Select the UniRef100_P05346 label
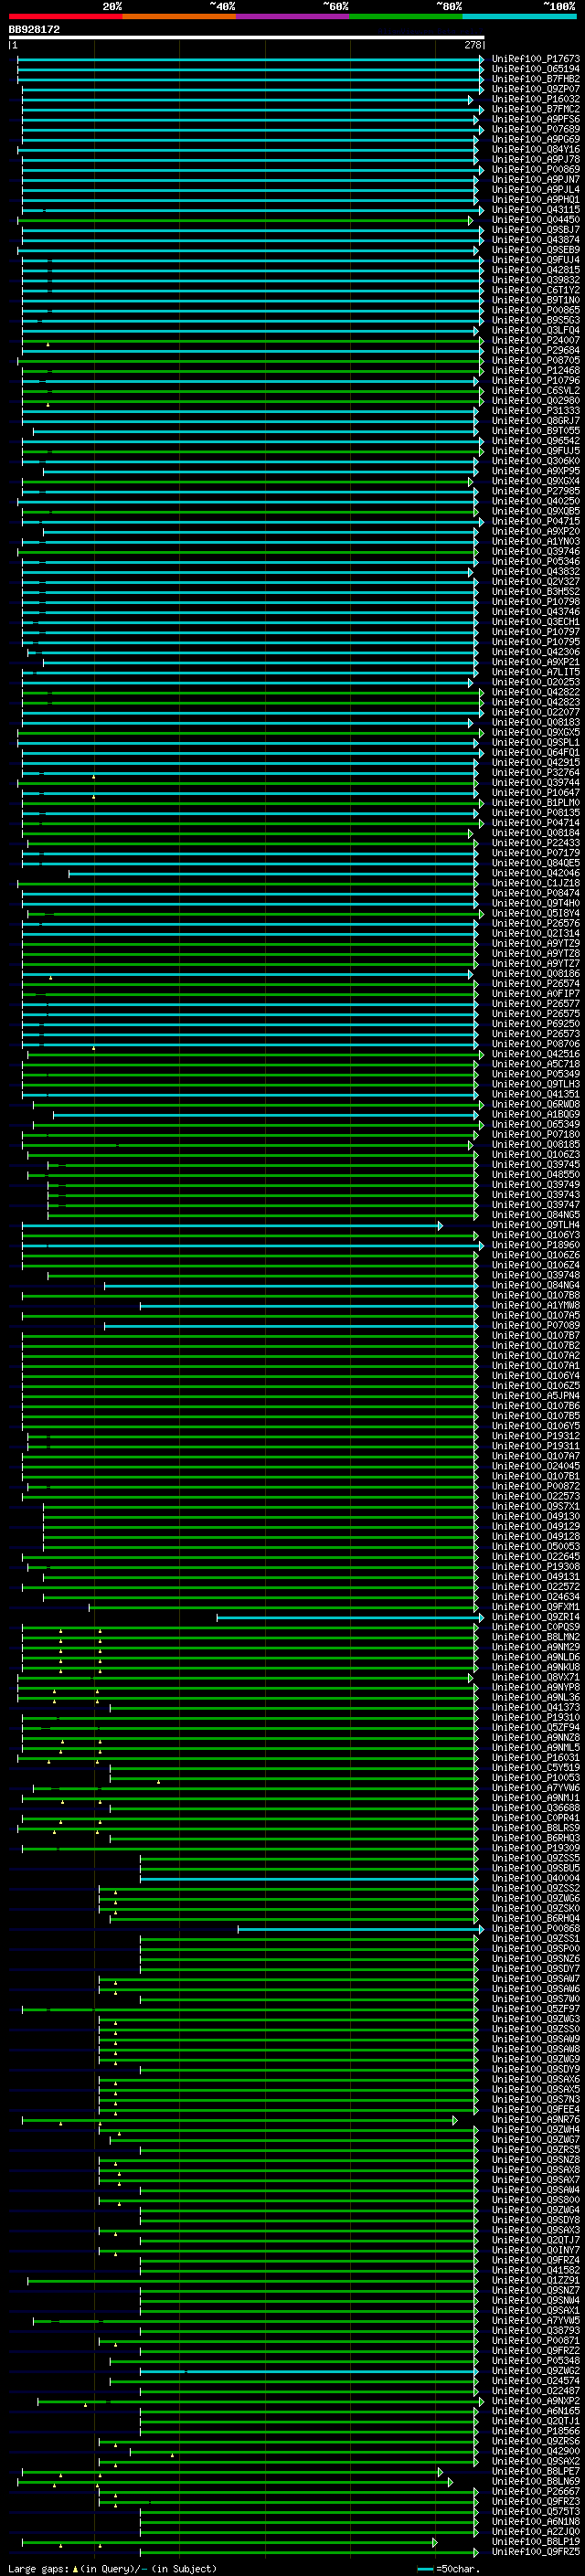 tap(536, 562)
